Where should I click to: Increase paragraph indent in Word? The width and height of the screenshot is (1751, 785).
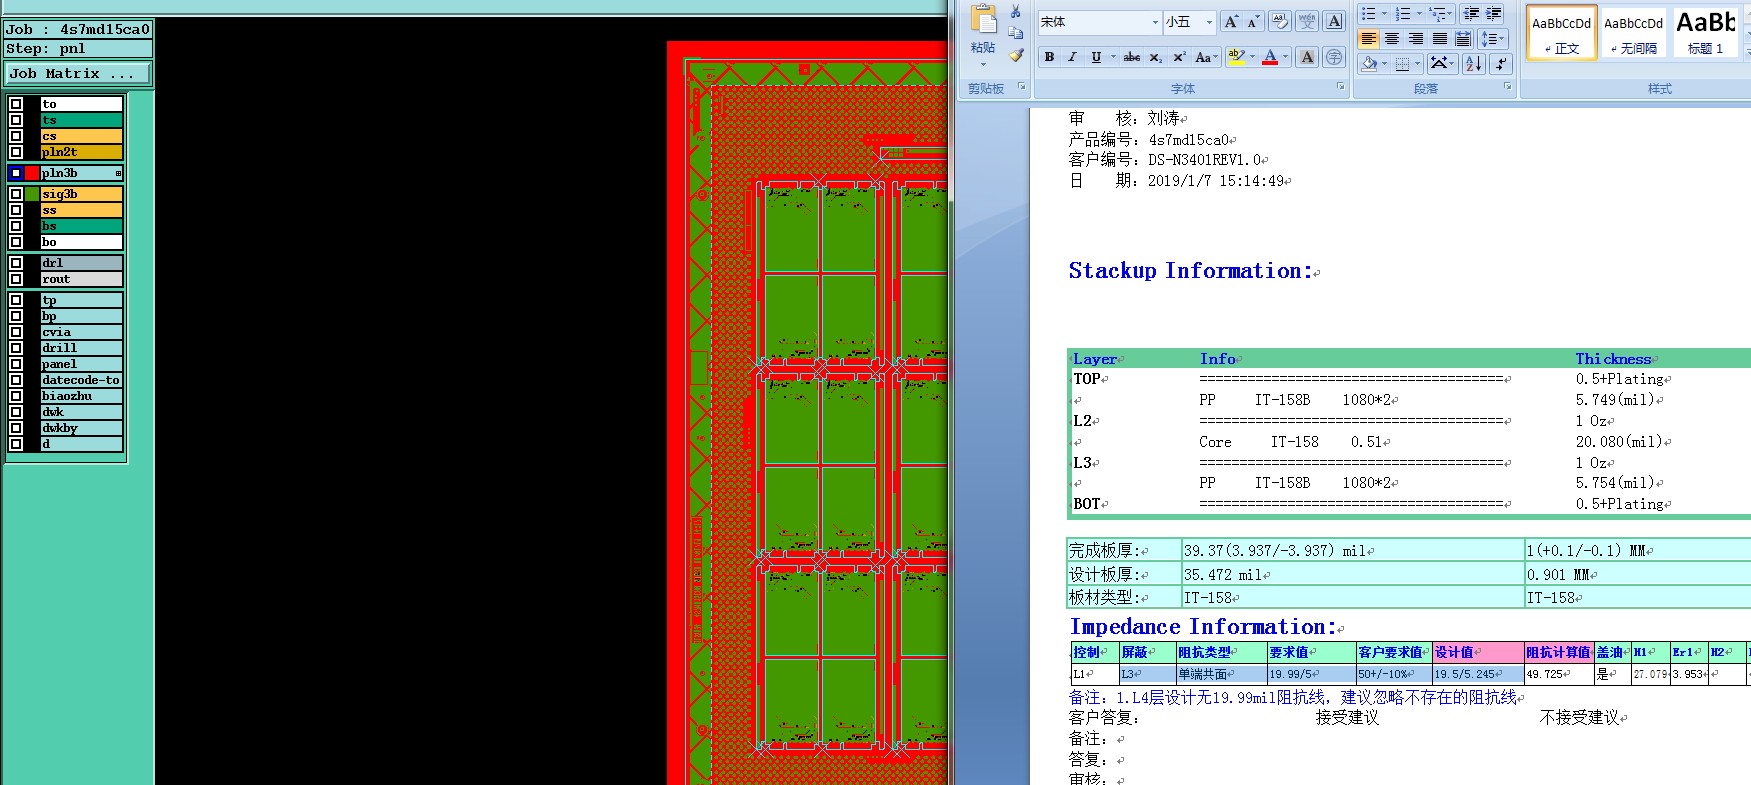tap(1494, 13)
